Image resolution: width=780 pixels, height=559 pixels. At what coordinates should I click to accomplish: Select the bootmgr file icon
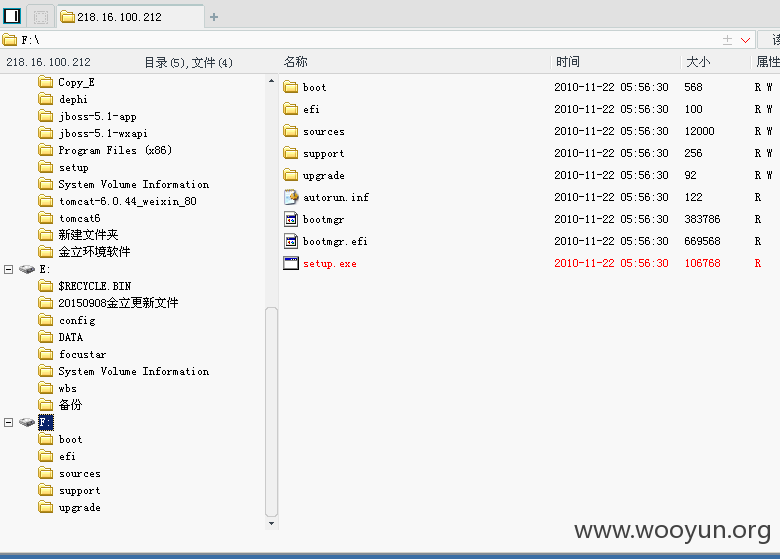(291, 219)
